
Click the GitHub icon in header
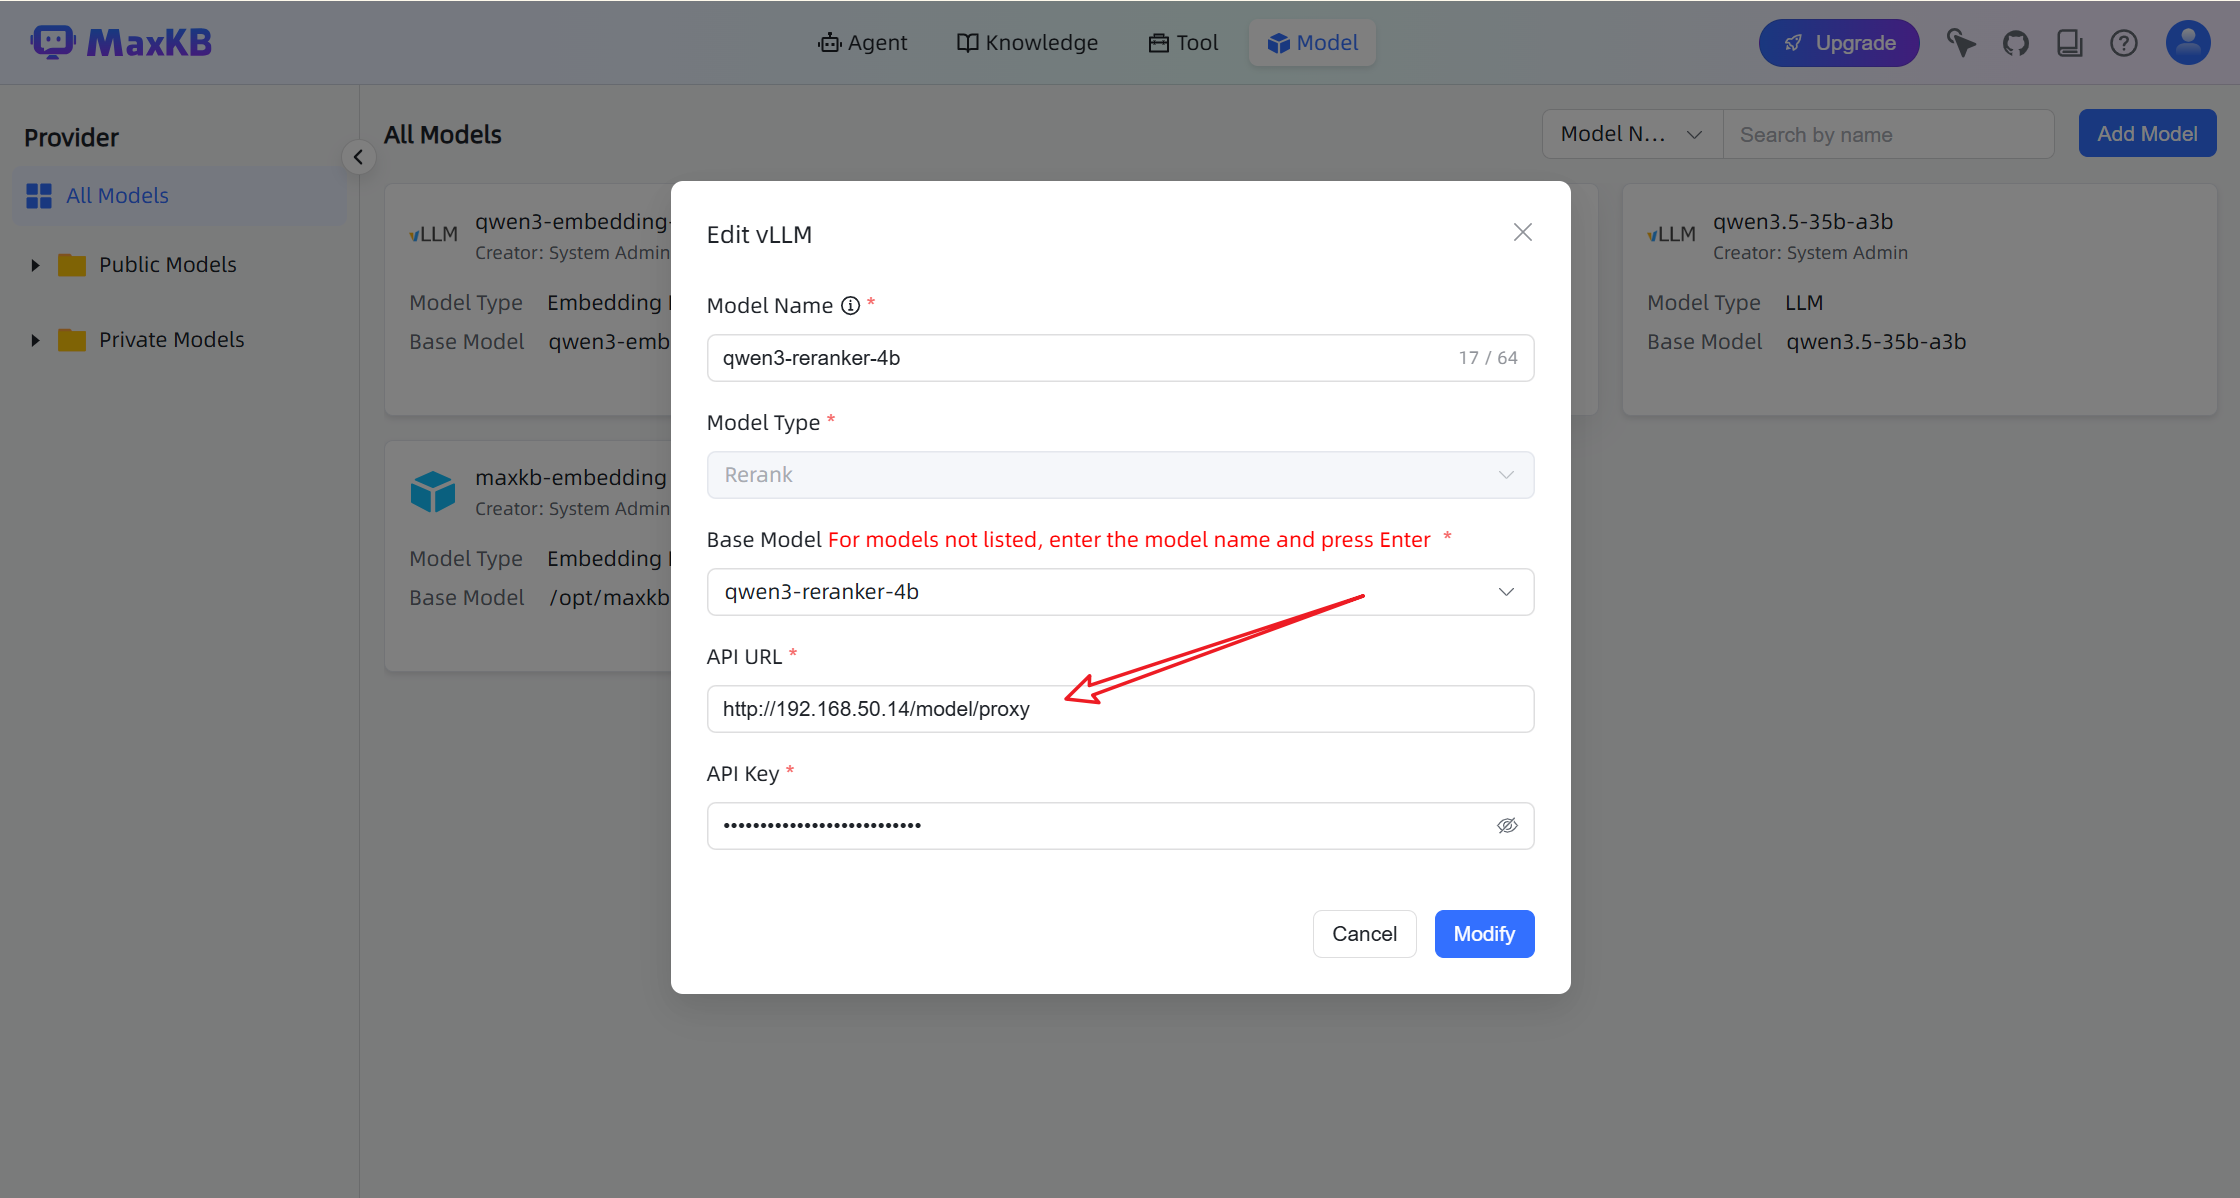click(x=2015, y=43)
